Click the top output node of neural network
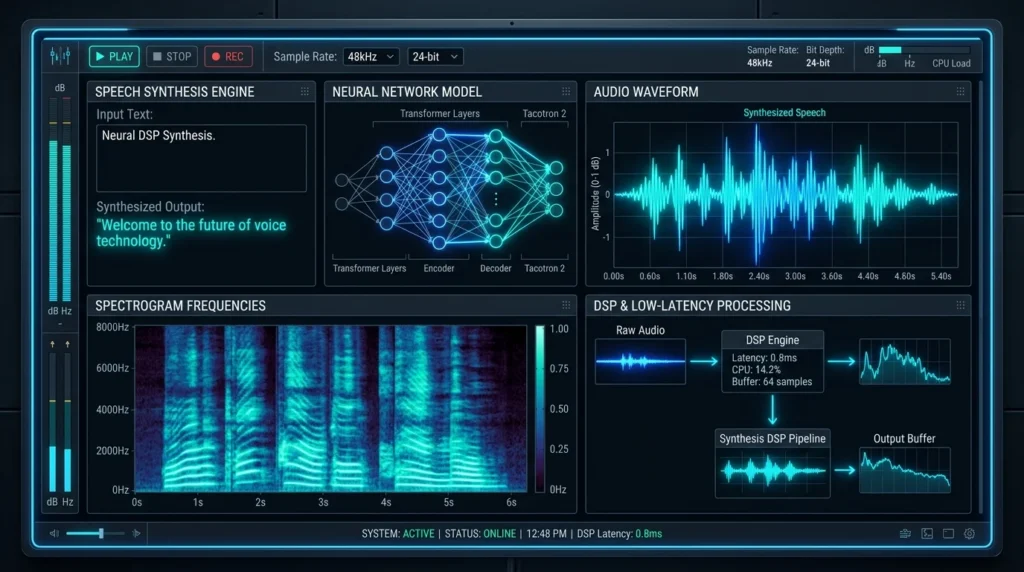 (556, 168)
